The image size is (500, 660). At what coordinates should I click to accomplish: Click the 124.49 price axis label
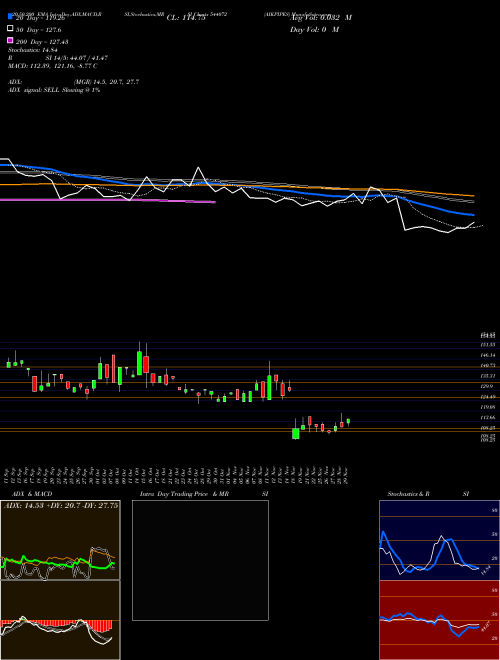point(488,397)
